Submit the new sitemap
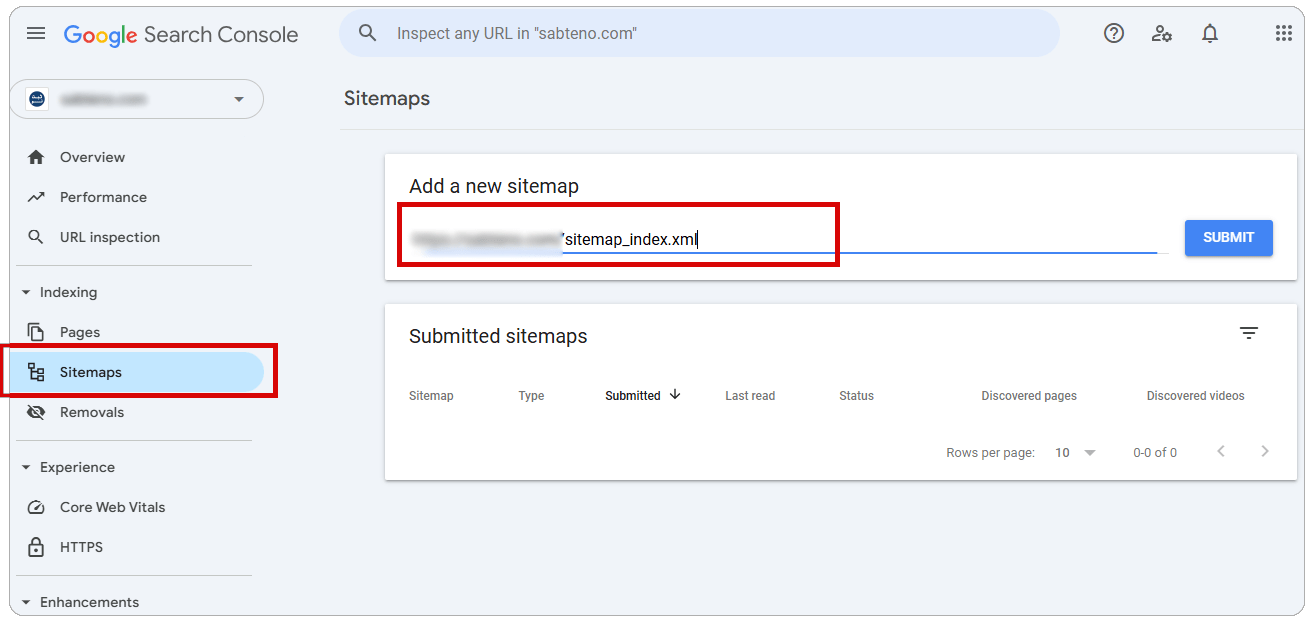 click(x=1228, y=238)
